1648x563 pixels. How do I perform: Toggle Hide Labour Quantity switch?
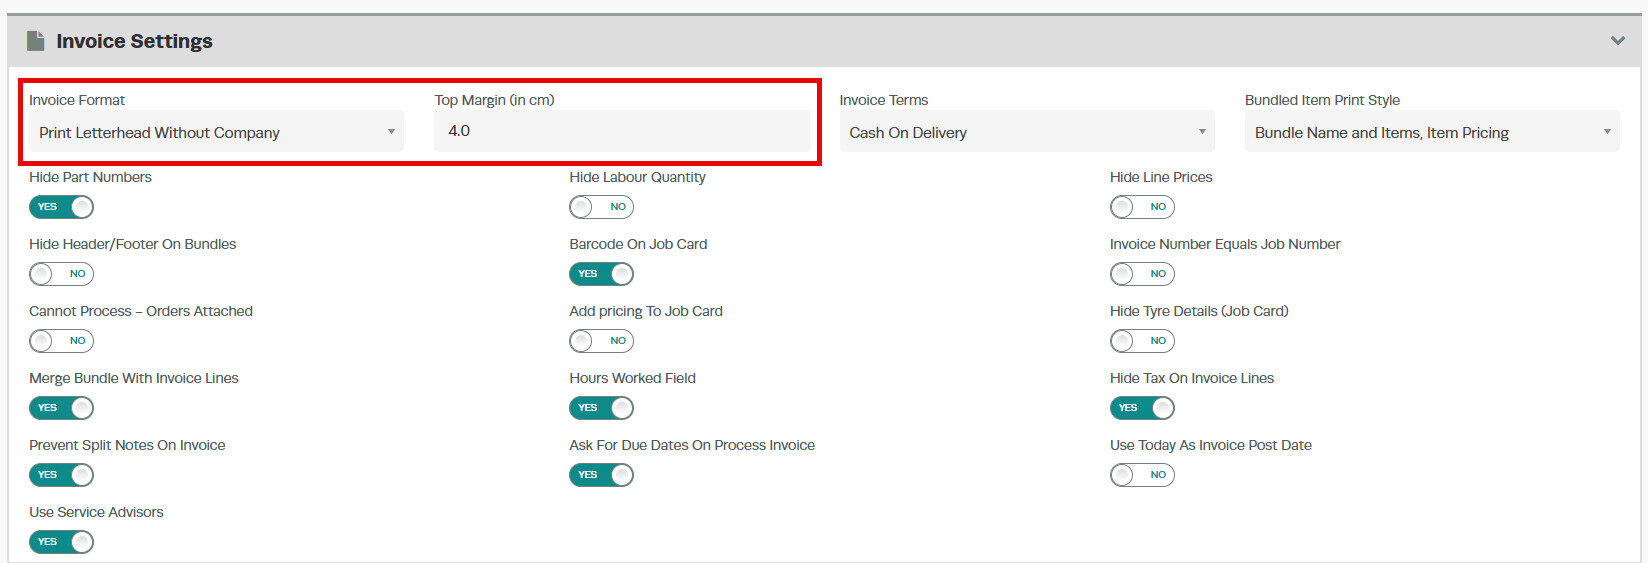tap(601, 207)
